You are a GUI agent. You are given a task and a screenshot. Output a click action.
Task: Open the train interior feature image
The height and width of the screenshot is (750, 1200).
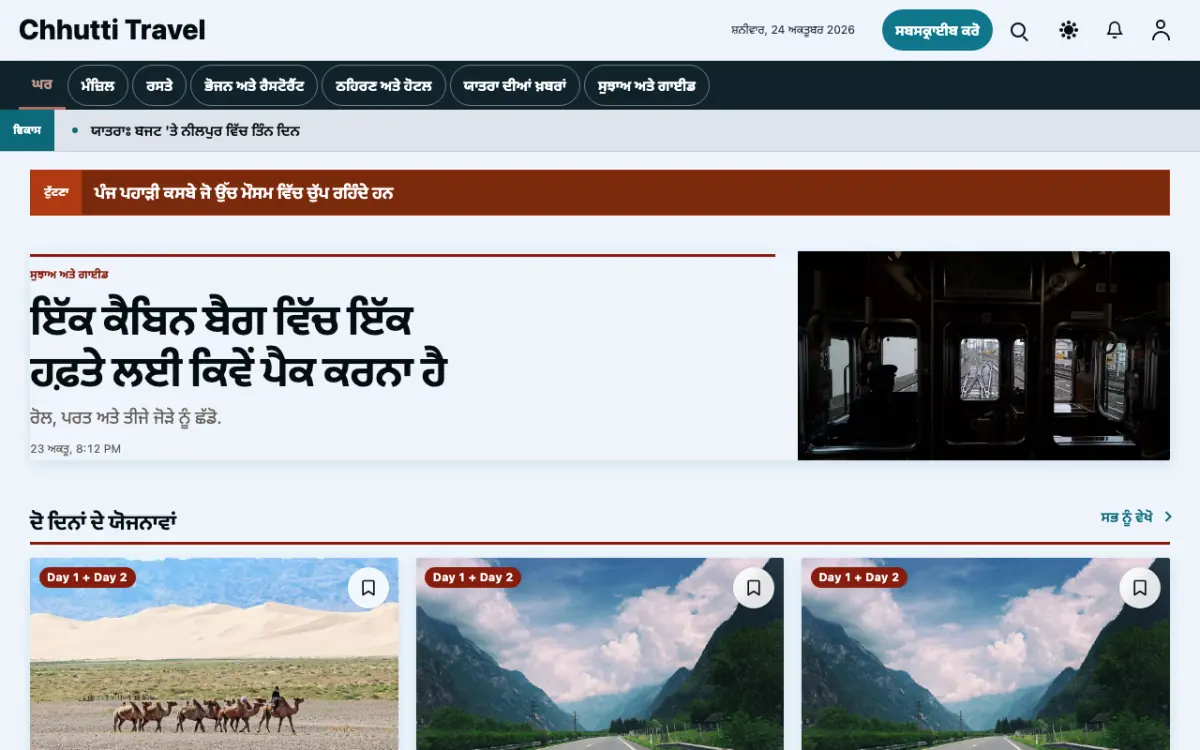pos(984,355)
